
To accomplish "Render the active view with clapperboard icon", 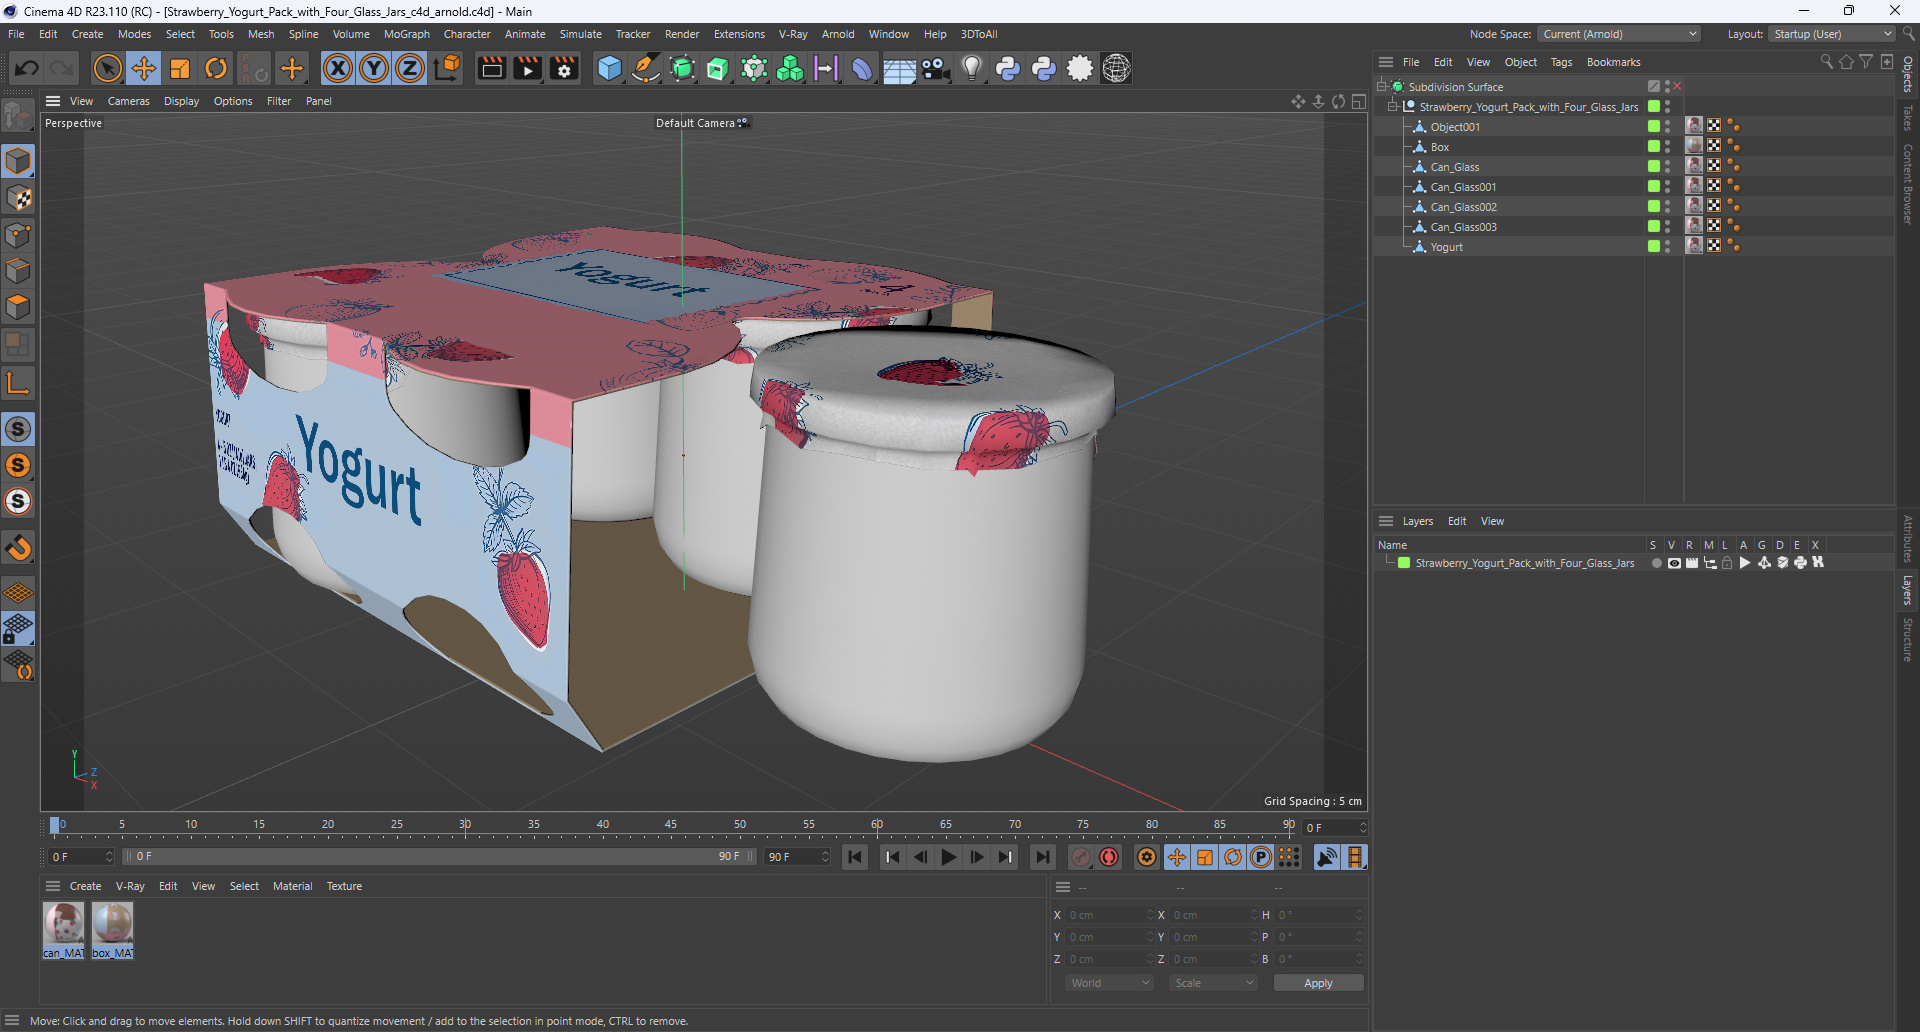I will (x=491, y=68).
